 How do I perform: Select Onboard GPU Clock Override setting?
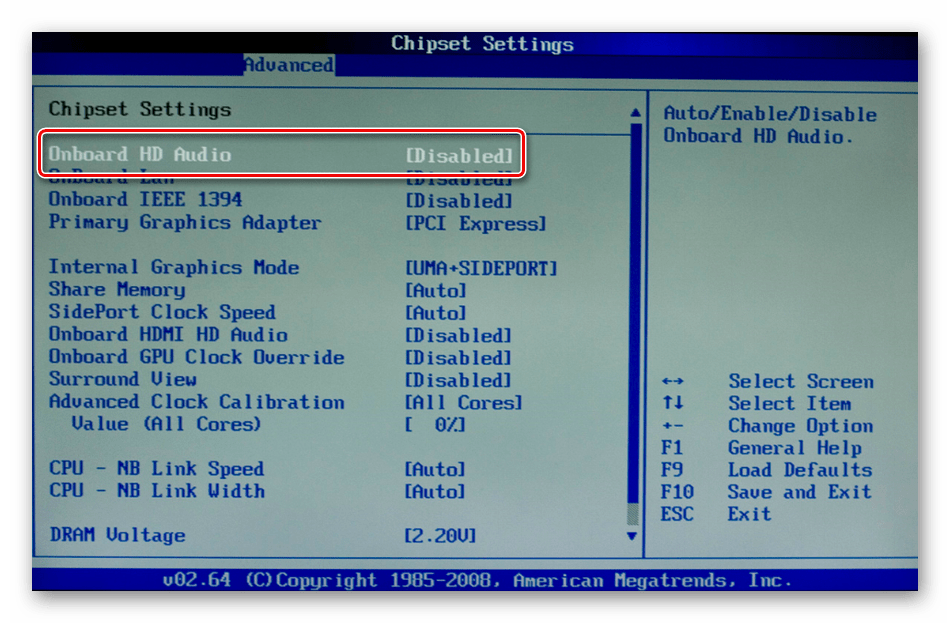[196, 357]
